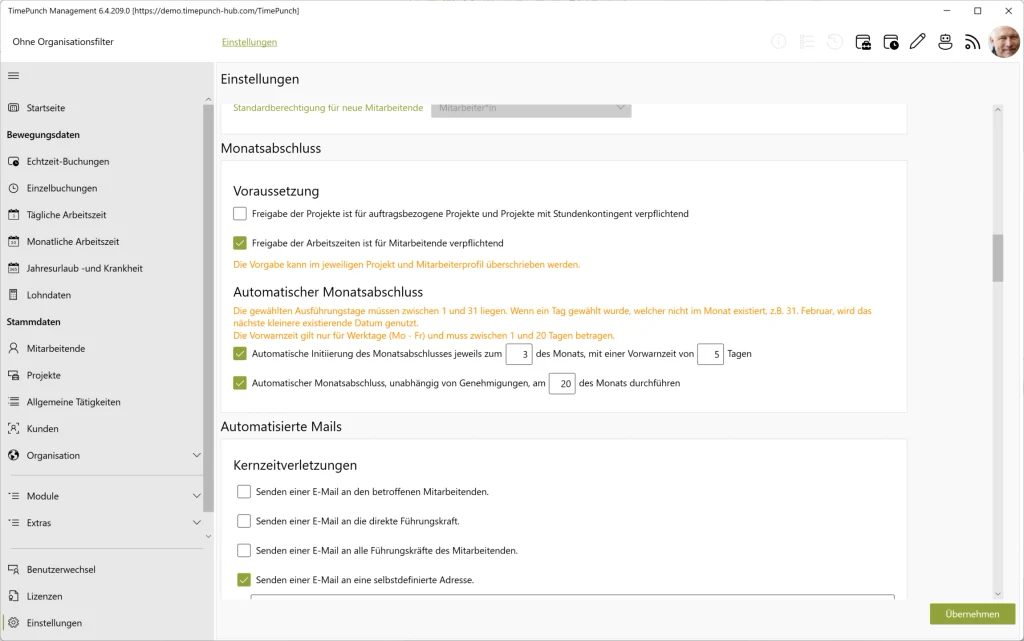Open the calendar with briefcase toolbar icon

863,42
